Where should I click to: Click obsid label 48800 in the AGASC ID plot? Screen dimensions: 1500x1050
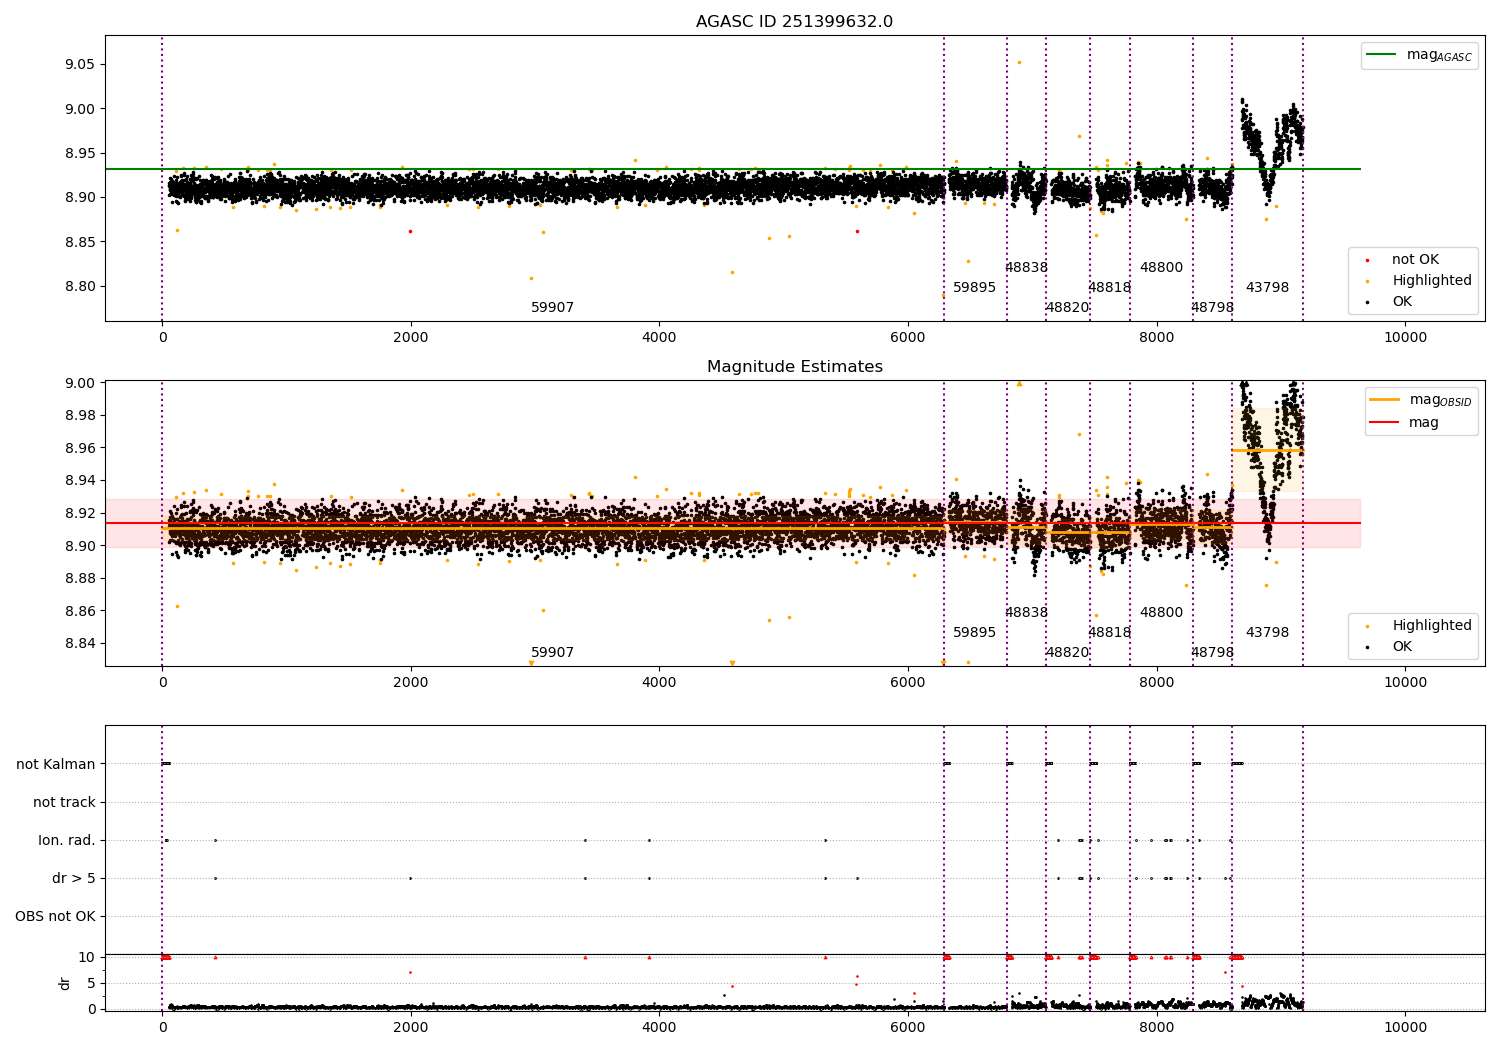[1161, 268]
